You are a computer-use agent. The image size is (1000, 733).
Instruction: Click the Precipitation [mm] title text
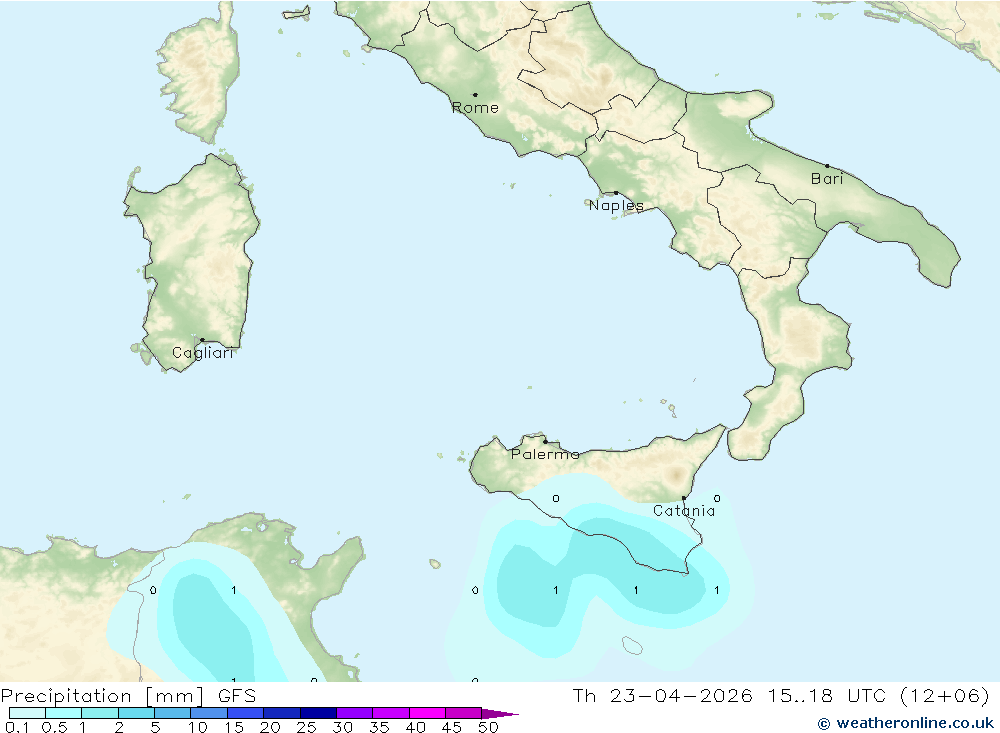point(102,696)
